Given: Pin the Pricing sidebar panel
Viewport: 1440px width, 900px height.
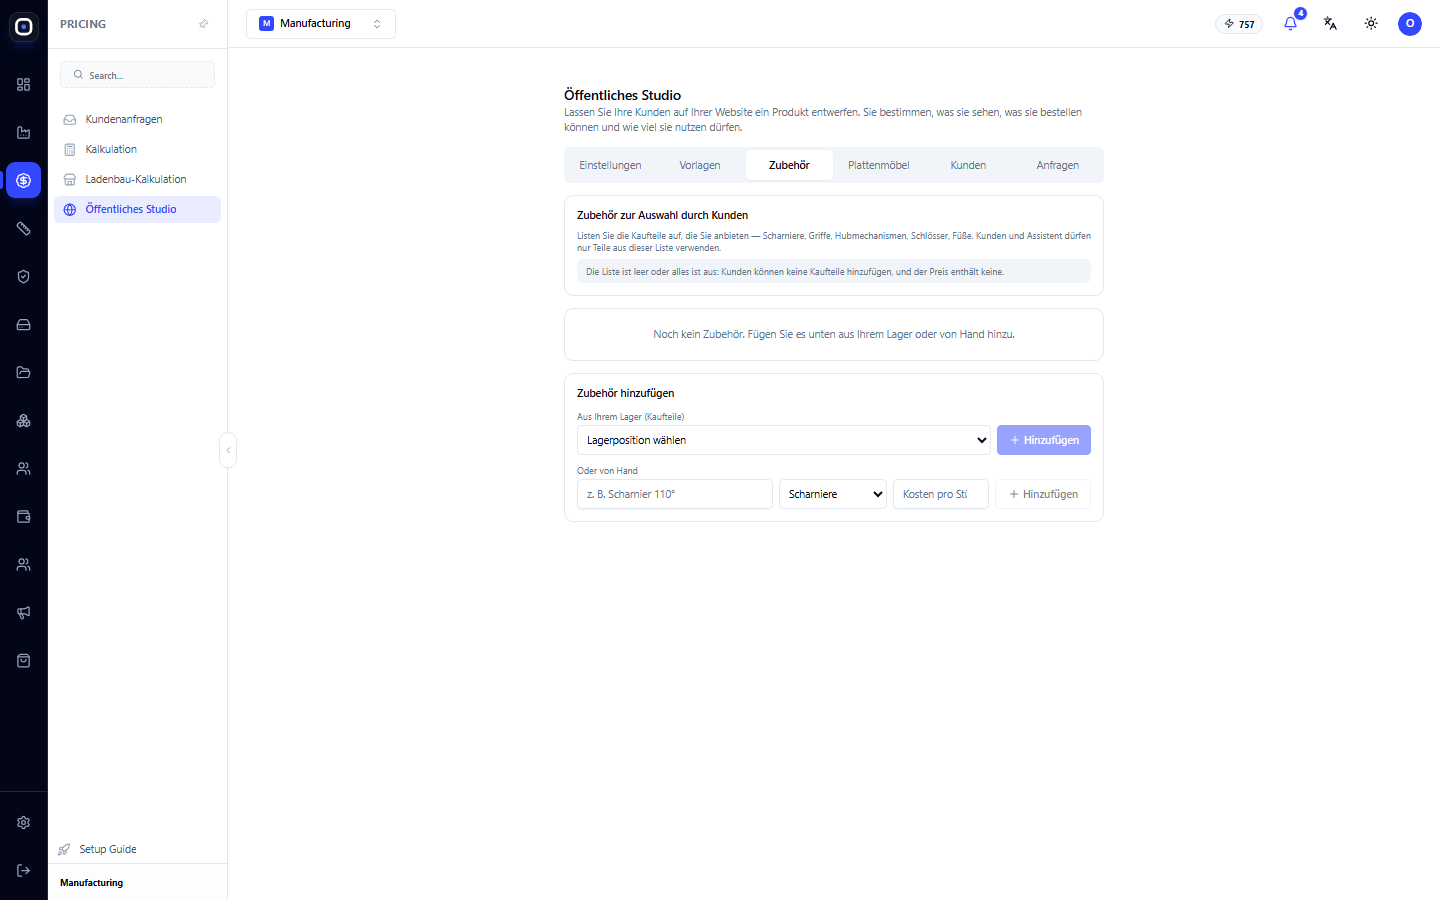Looking at the screenshot, I should [204, 24].
